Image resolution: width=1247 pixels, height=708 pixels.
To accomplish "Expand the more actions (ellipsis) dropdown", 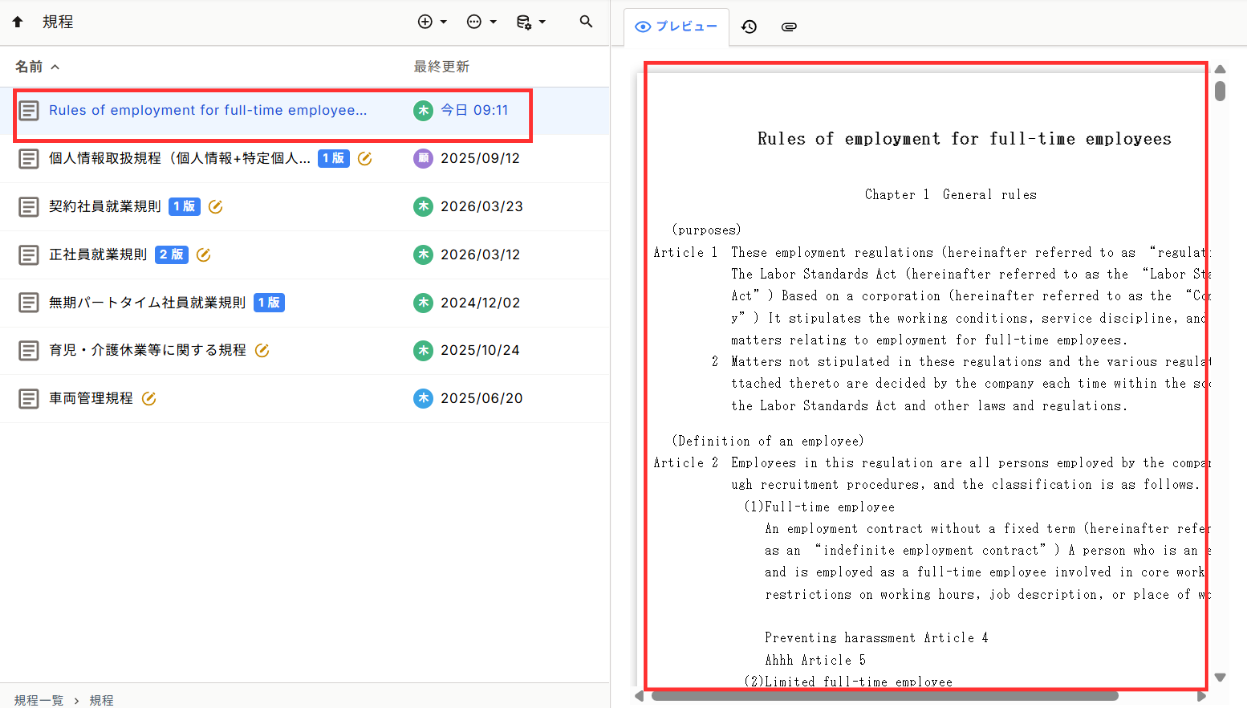I will 481,22.
